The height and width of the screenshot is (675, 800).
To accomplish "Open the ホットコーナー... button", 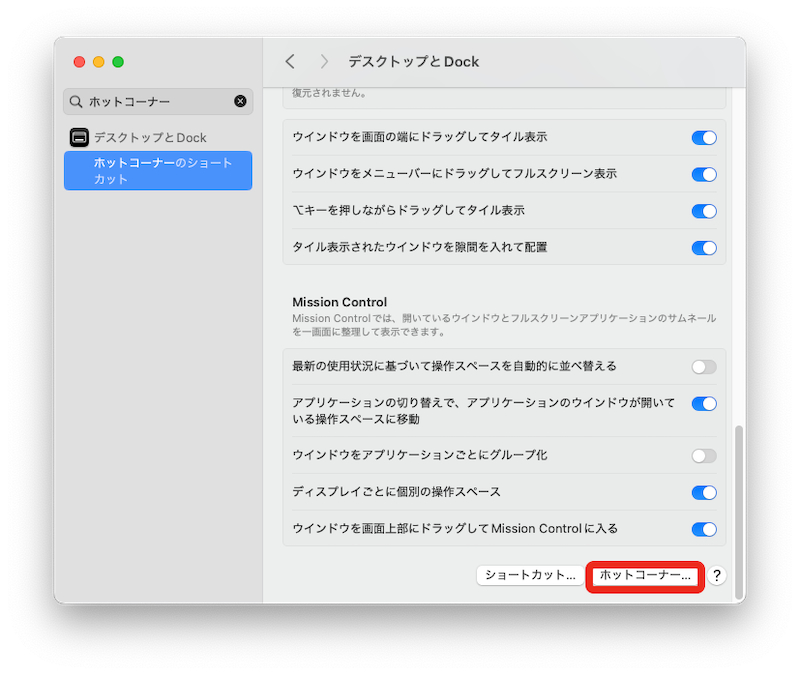I will (x=645, y=576).
